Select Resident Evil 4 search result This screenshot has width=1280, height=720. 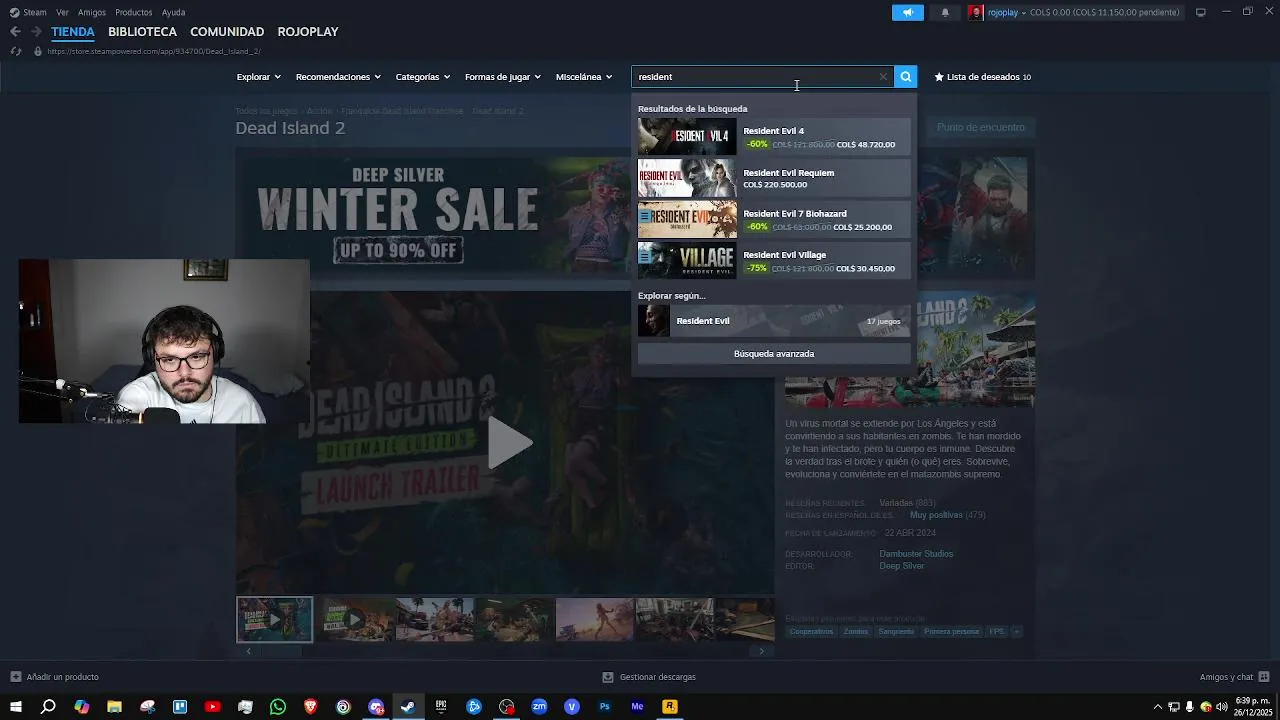click(774, 137)
